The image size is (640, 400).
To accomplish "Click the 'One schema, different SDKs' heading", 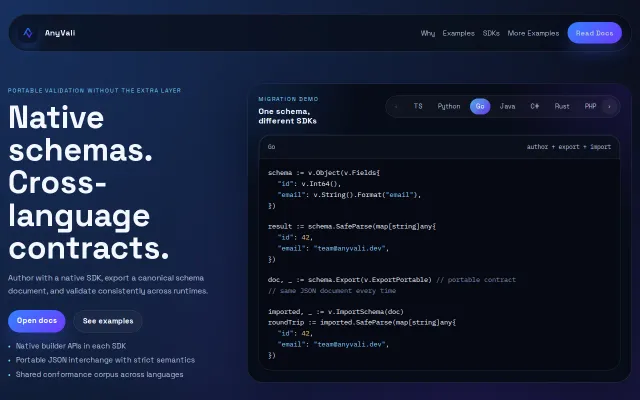I will pos(287,116).
